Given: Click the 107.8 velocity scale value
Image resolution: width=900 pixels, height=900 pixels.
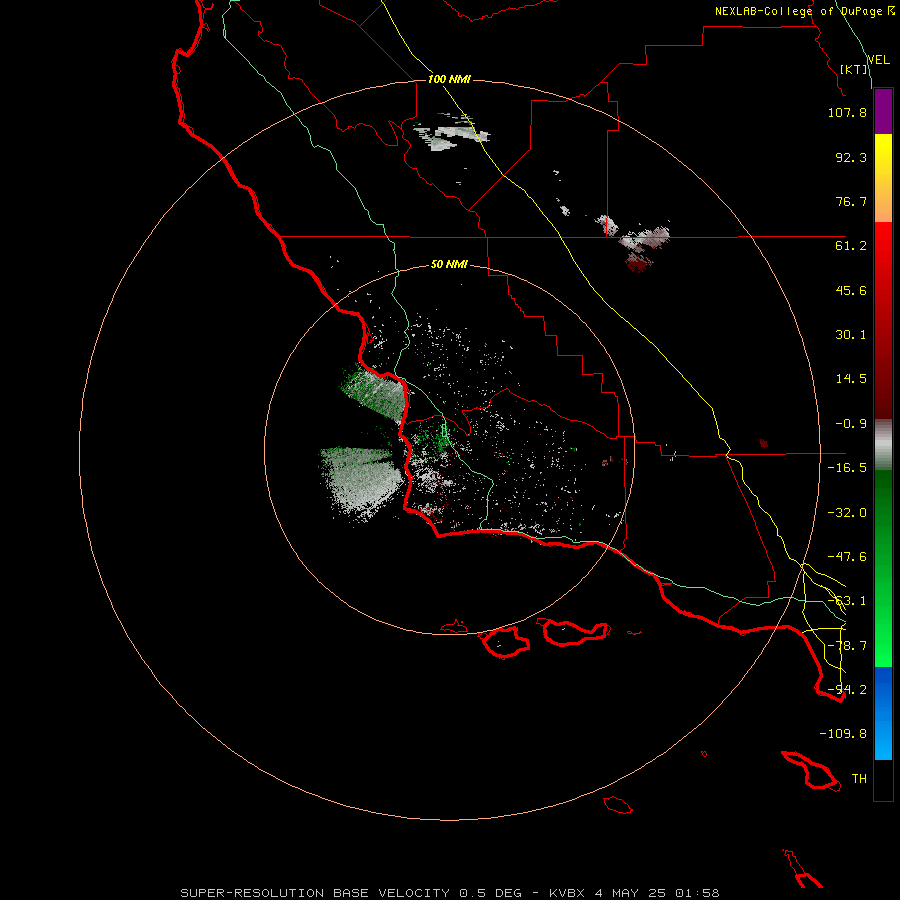Looking at the screenshot, I should [x=847, y=112].
